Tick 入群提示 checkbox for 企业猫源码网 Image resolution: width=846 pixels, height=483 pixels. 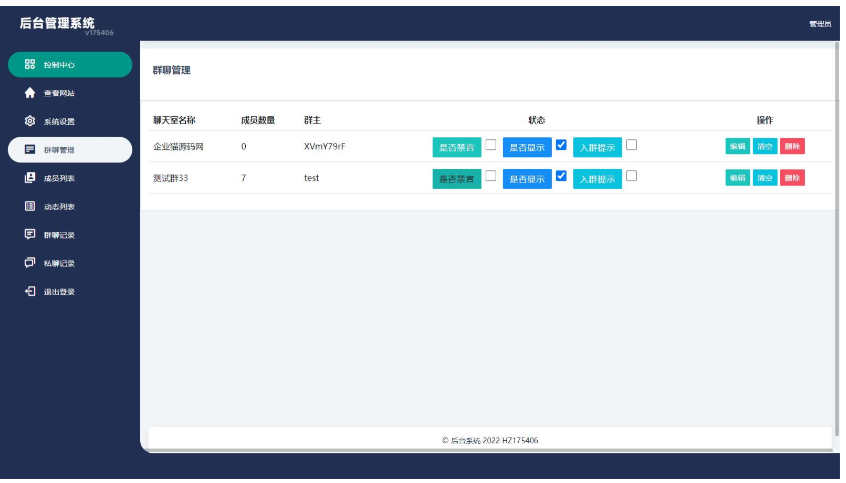(x=631, y=145)
